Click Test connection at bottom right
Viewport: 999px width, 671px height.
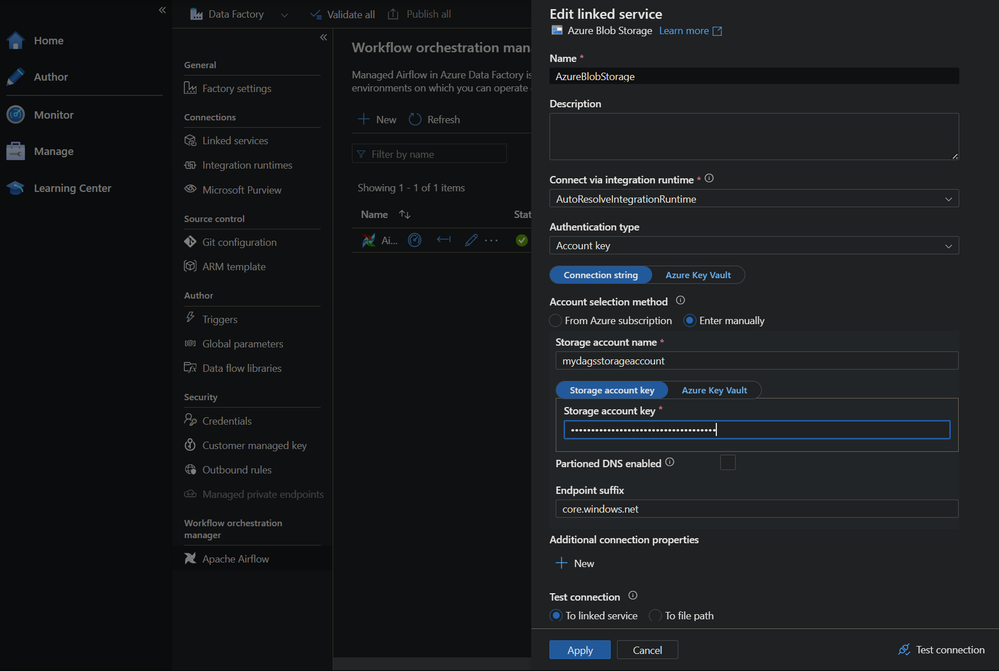tap(941, 649)
